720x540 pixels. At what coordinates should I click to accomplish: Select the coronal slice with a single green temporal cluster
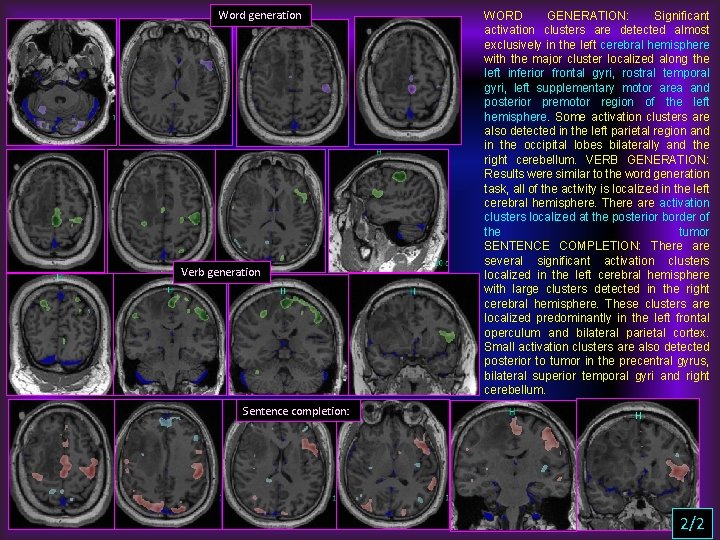coord(414,334)
